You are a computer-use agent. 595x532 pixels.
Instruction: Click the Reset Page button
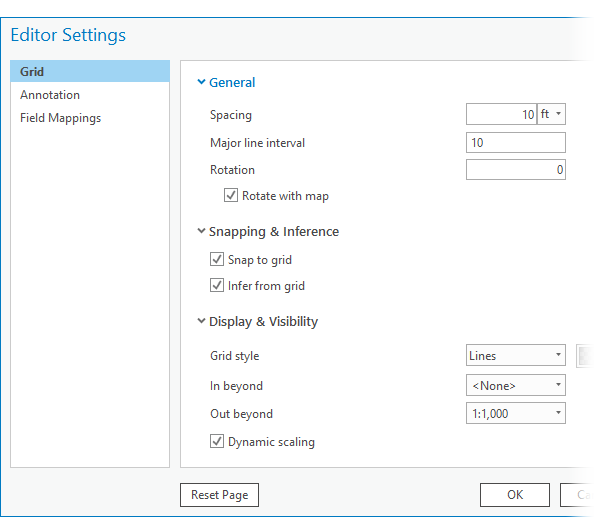pos(219,495)
